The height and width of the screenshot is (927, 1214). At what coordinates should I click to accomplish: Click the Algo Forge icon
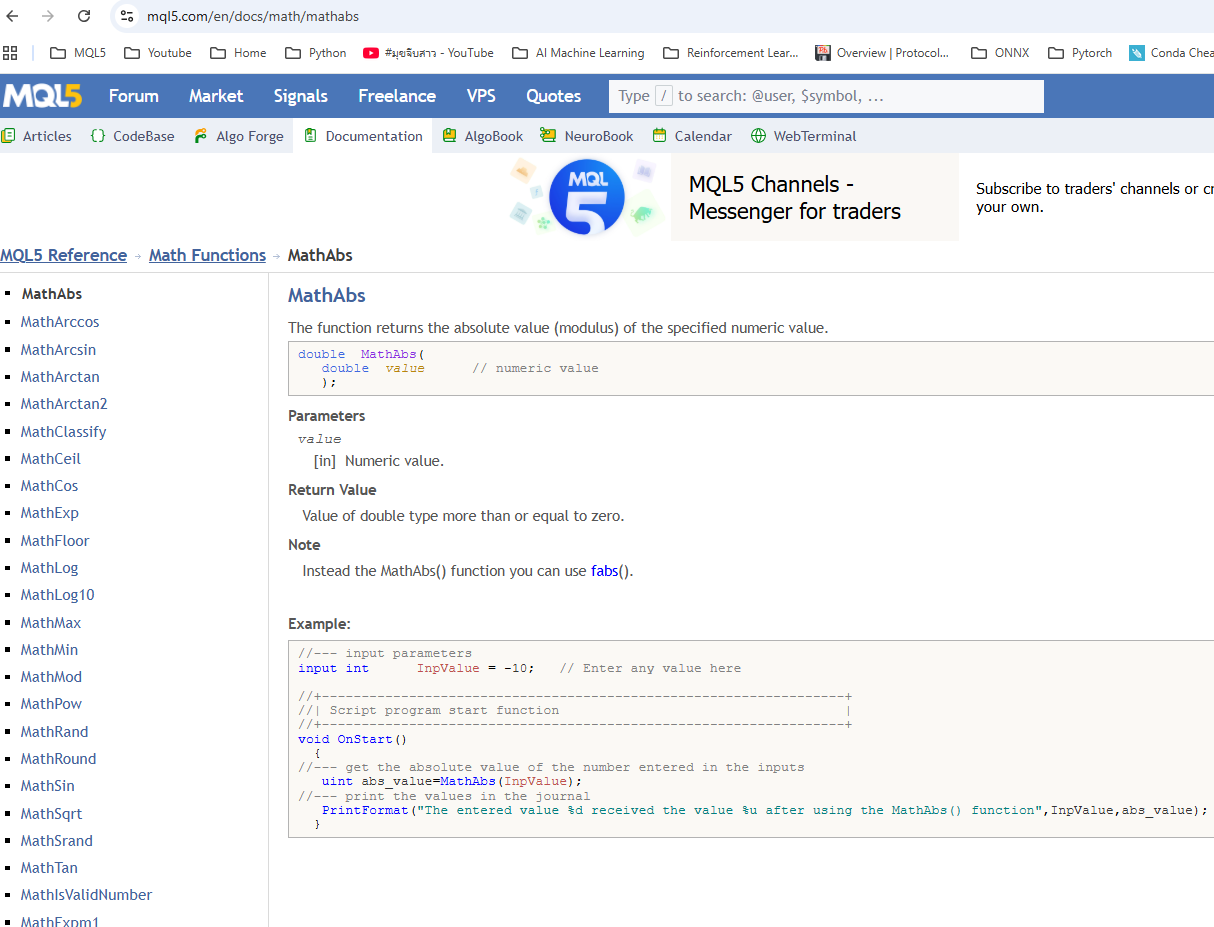[201, 136]
